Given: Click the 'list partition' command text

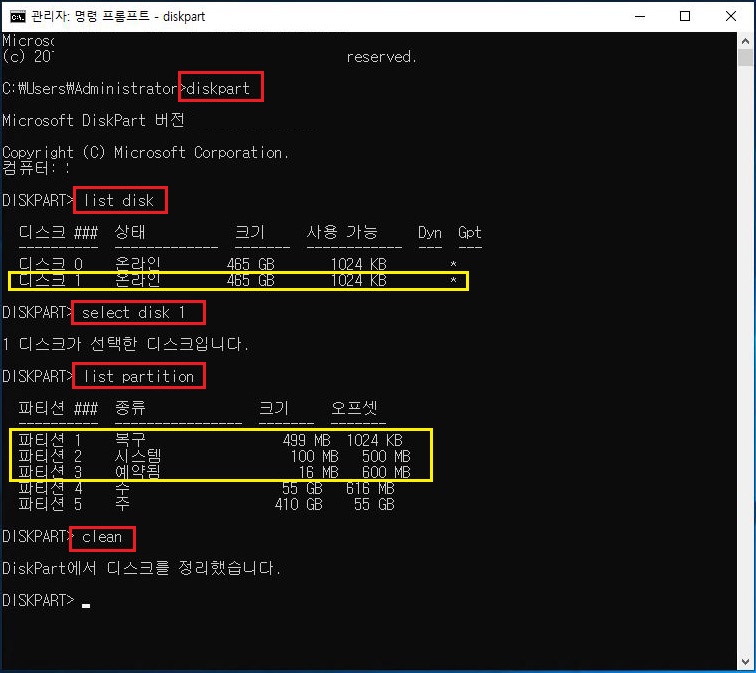Looking at the screenshot, I should [139, 376].
